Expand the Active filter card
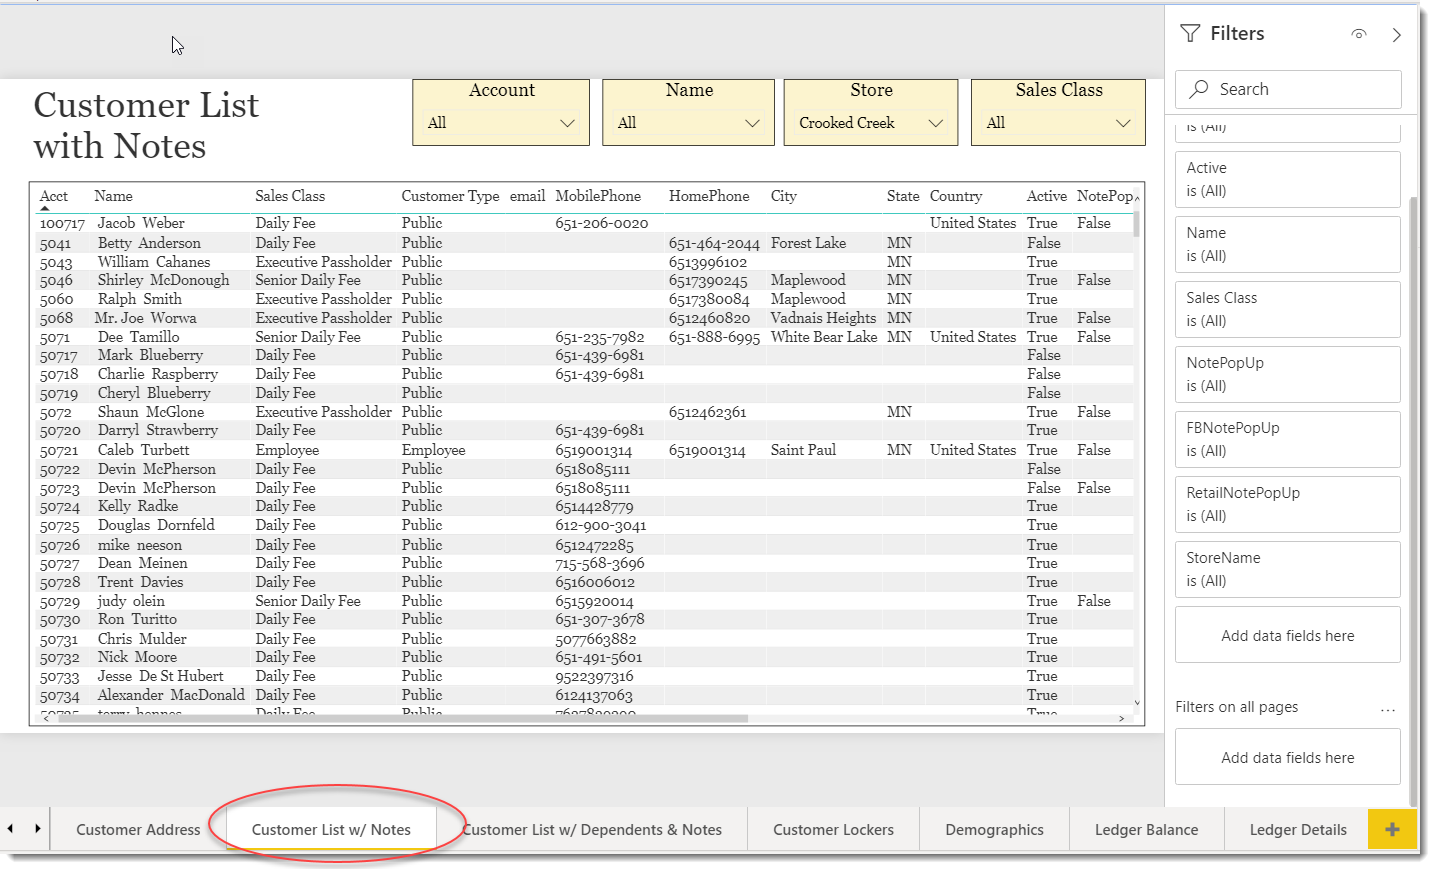 [1287, 179]
